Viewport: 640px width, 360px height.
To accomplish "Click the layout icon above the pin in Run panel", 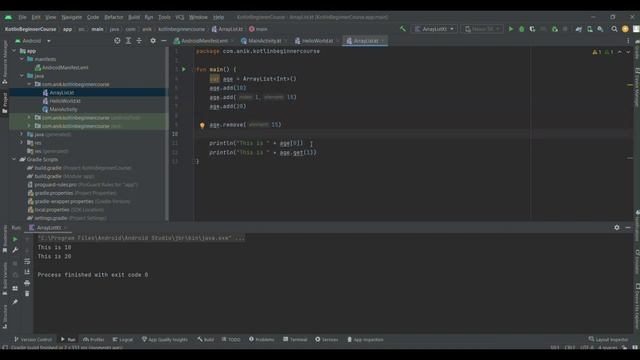I will 15,288.
